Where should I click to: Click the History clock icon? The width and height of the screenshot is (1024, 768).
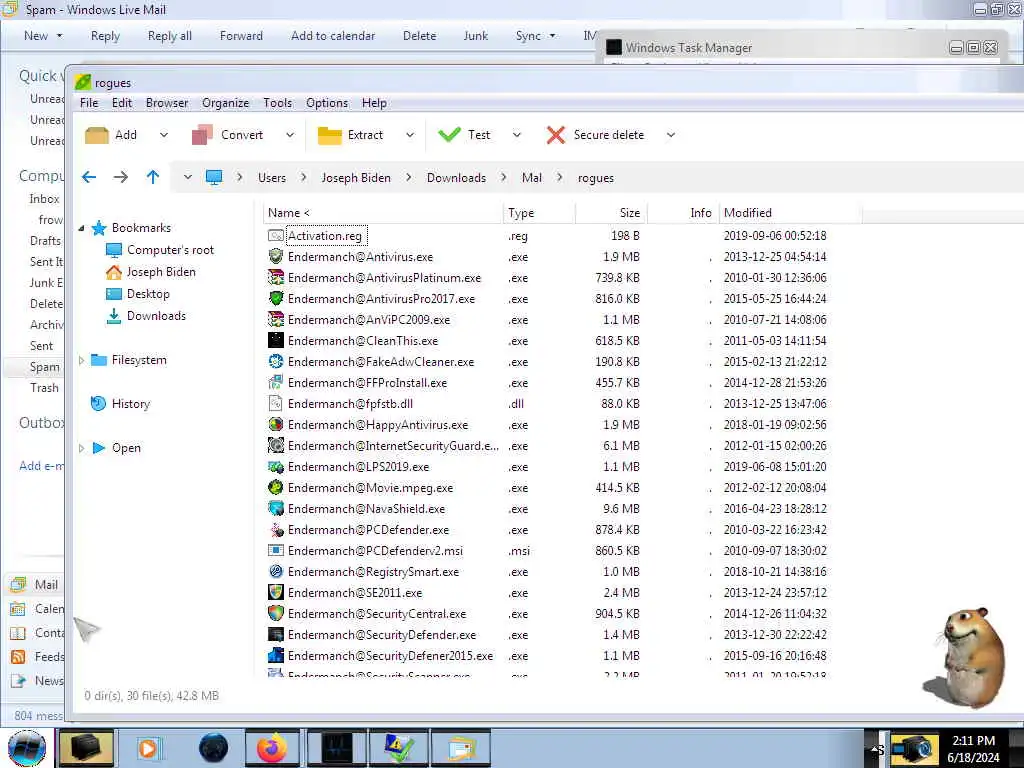click(x=98, y=404)
